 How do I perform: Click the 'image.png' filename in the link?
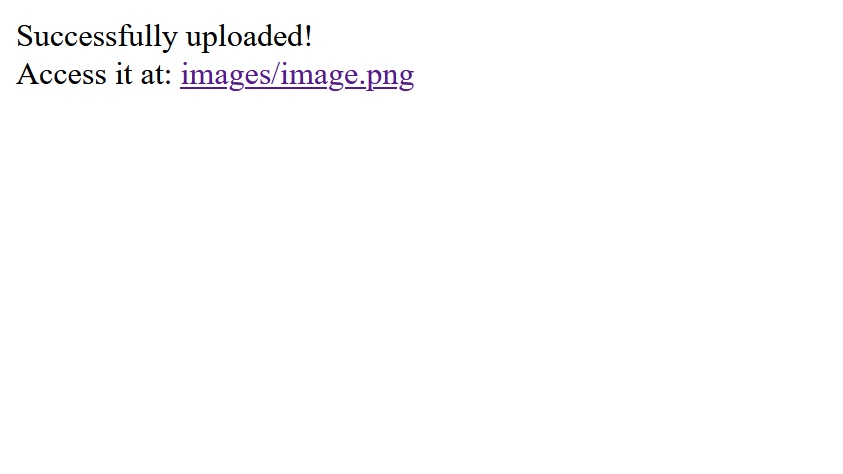347,74
